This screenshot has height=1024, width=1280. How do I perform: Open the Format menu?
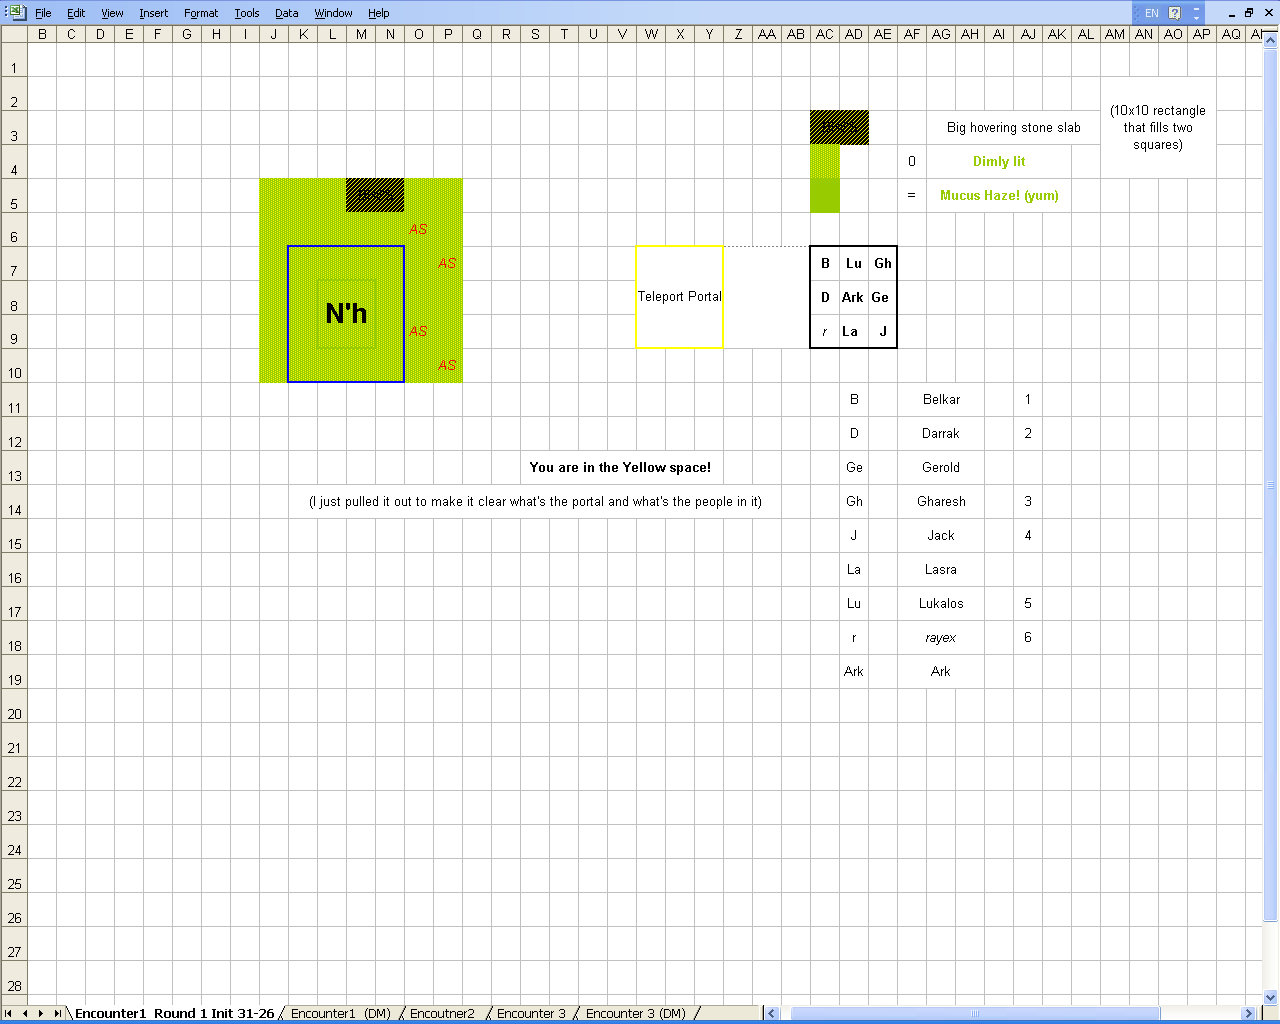point(200,13)
